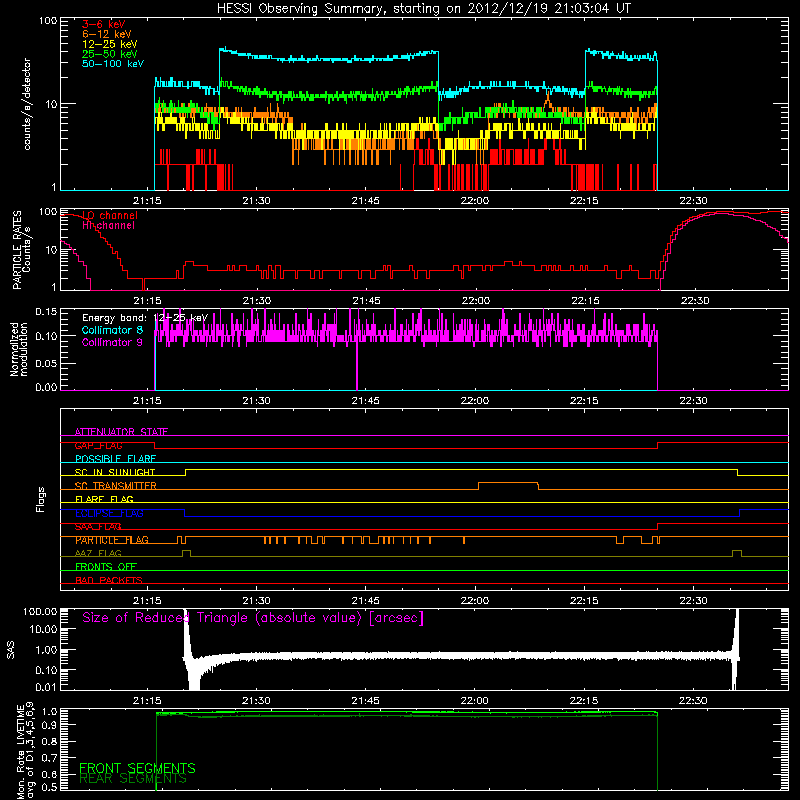The height and width of the screenshot is (800, 800).
Task: Click the GAP_FLAG label
Action: pyautogui.click(x=98, y=445)
